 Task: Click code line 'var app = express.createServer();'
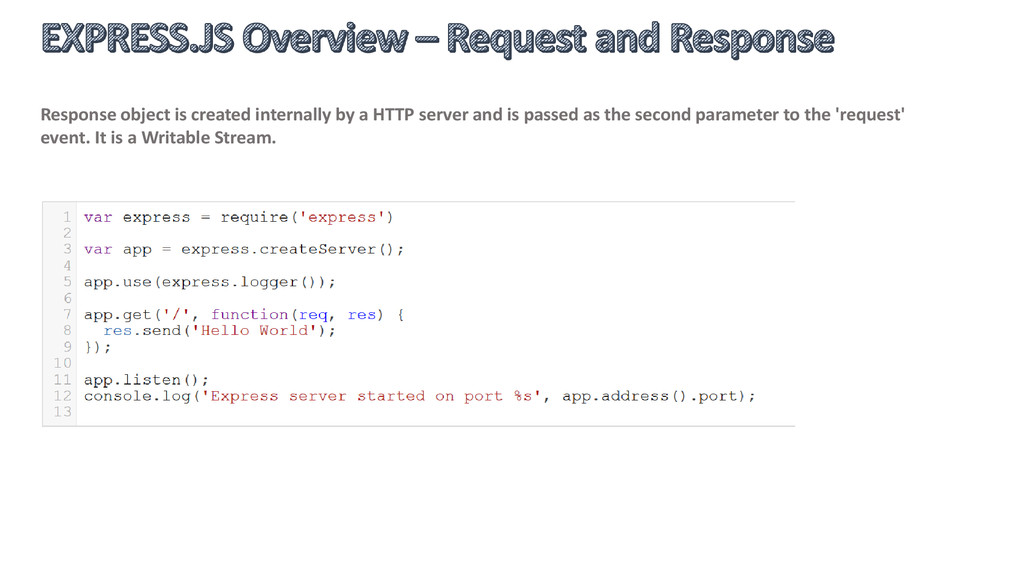coord(244,249)
